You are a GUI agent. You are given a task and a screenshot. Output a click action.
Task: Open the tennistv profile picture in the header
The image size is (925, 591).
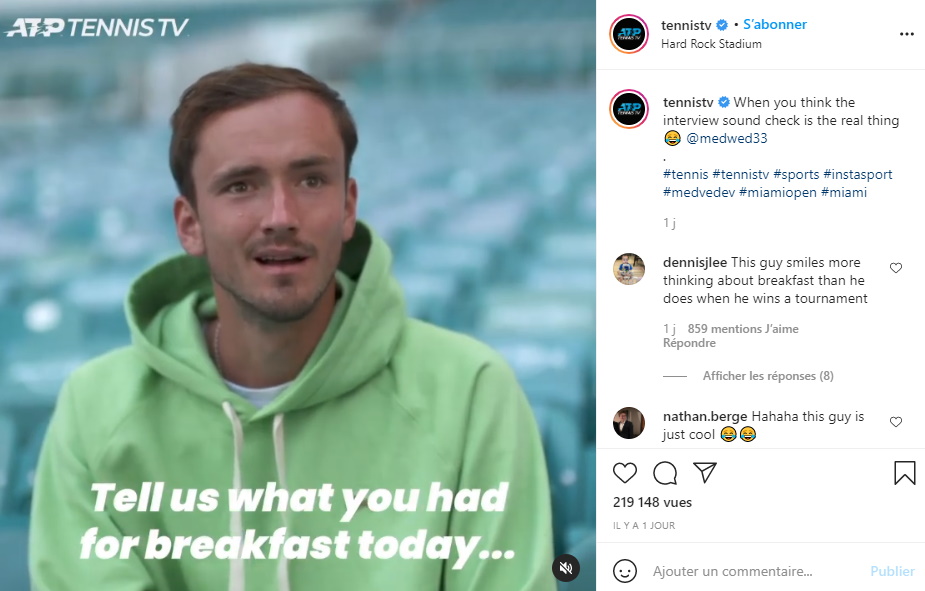629,34
